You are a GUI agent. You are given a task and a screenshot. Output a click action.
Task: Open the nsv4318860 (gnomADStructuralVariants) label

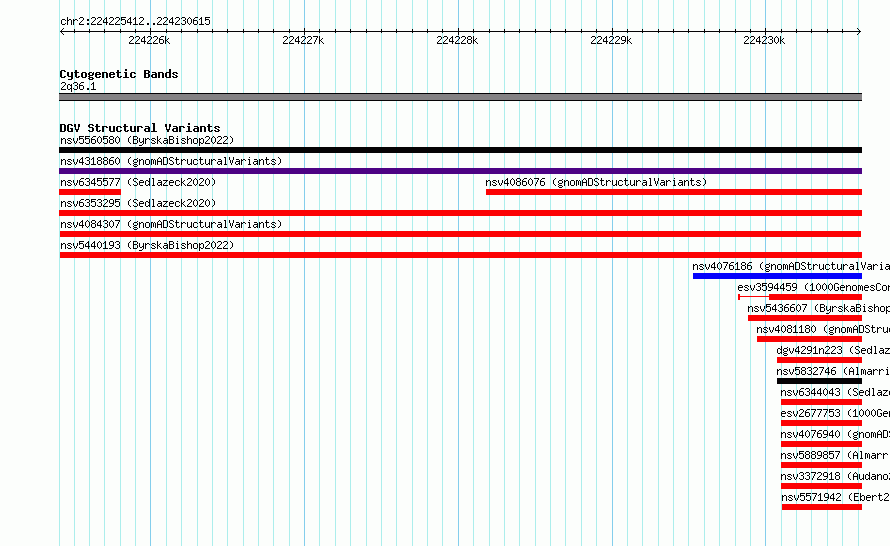pyautogui.click(x=171, y=161)
